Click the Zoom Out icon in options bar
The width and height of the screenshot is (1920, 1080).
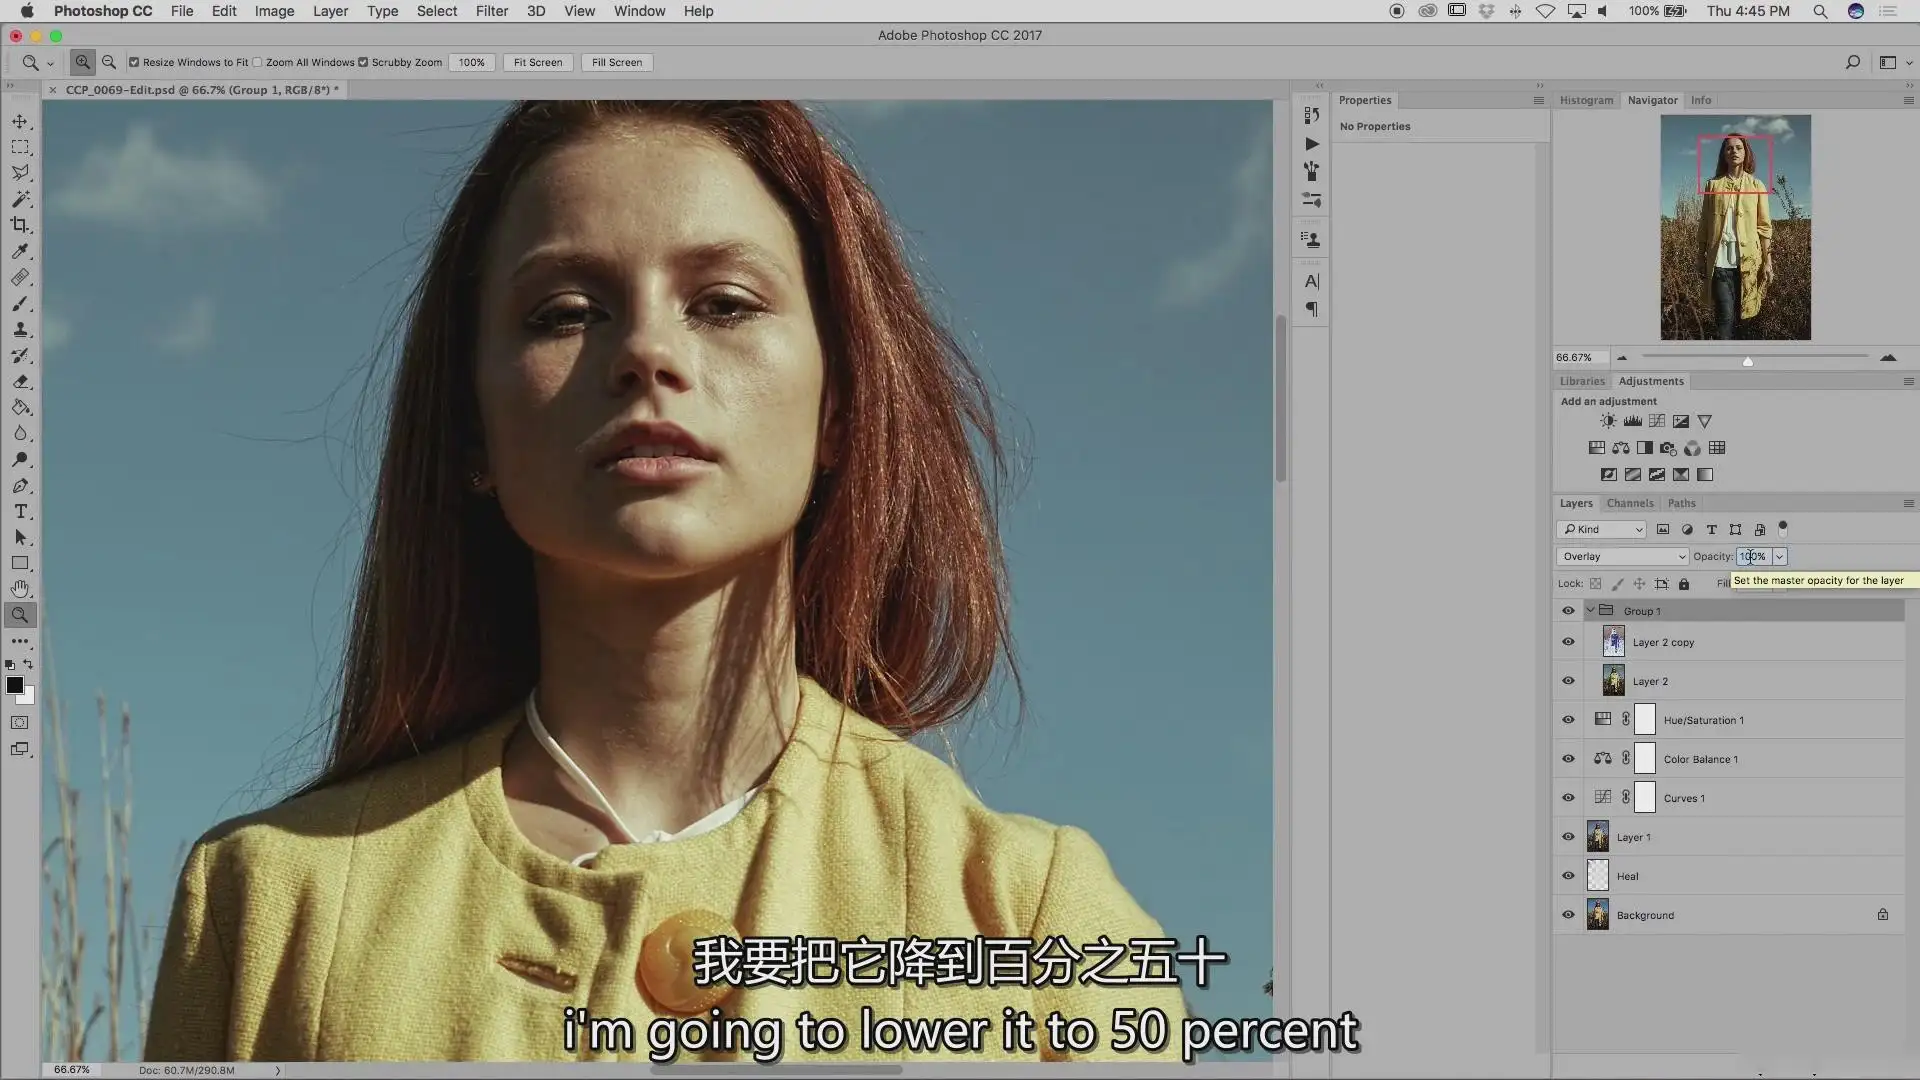tap(109, 62)
